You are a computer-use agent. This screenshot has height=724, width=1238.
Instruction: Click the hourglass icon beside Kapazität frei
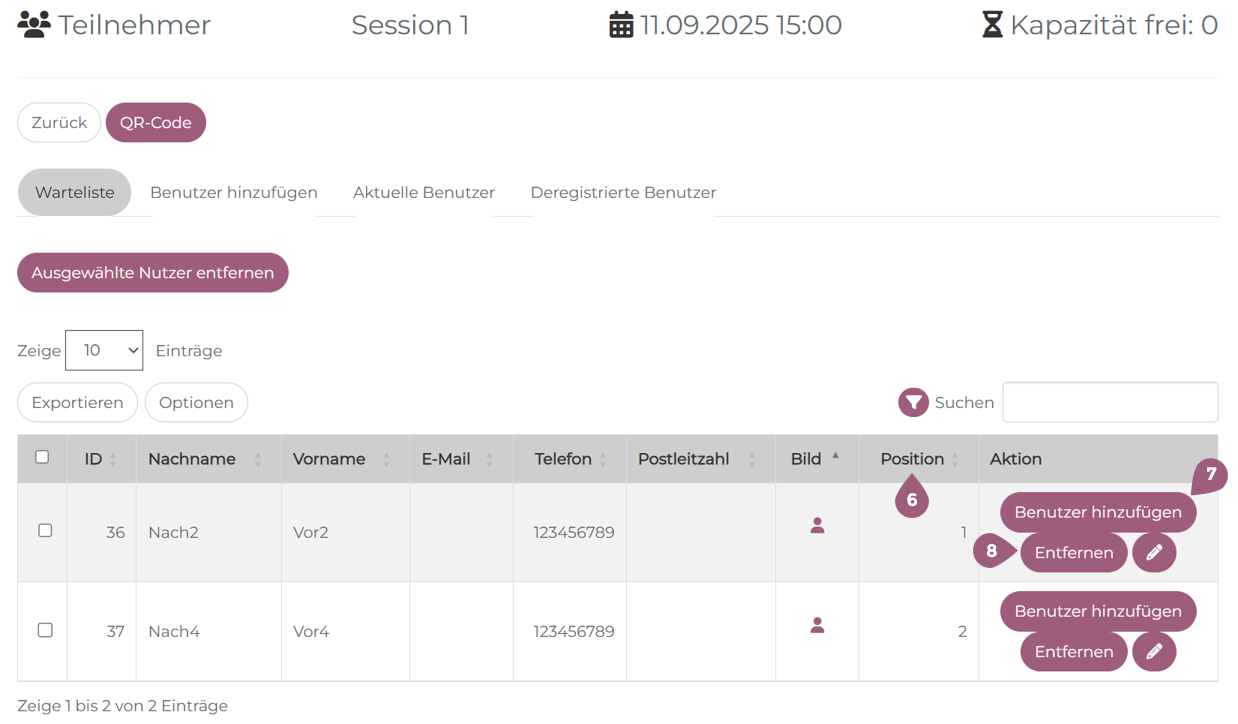(x=992, y=25)
